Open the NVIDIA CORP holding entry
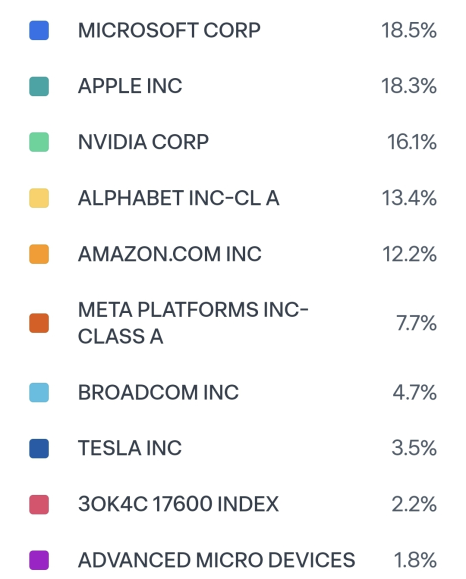466x579 pixels. click(x=143, y=142)
